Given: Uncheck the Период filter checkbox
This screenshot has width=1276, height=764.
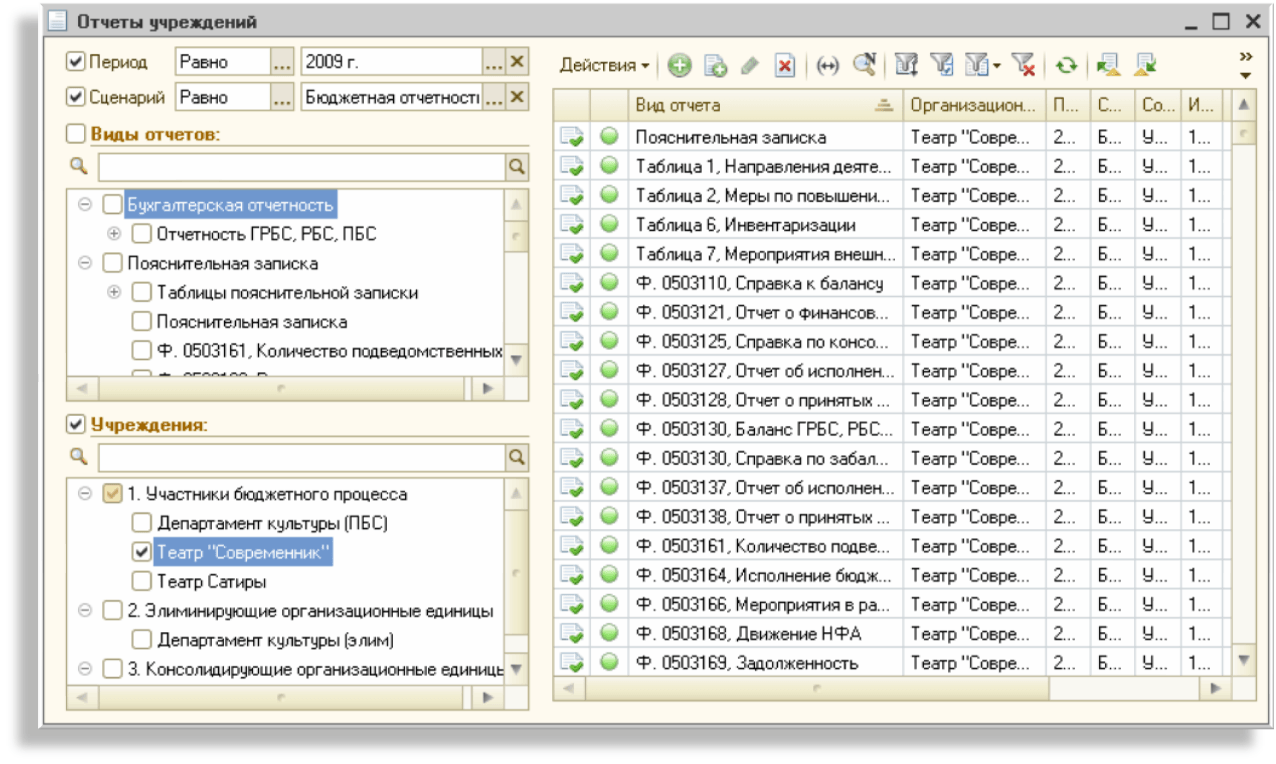Looking at the screenshot, I should (75, 62).
